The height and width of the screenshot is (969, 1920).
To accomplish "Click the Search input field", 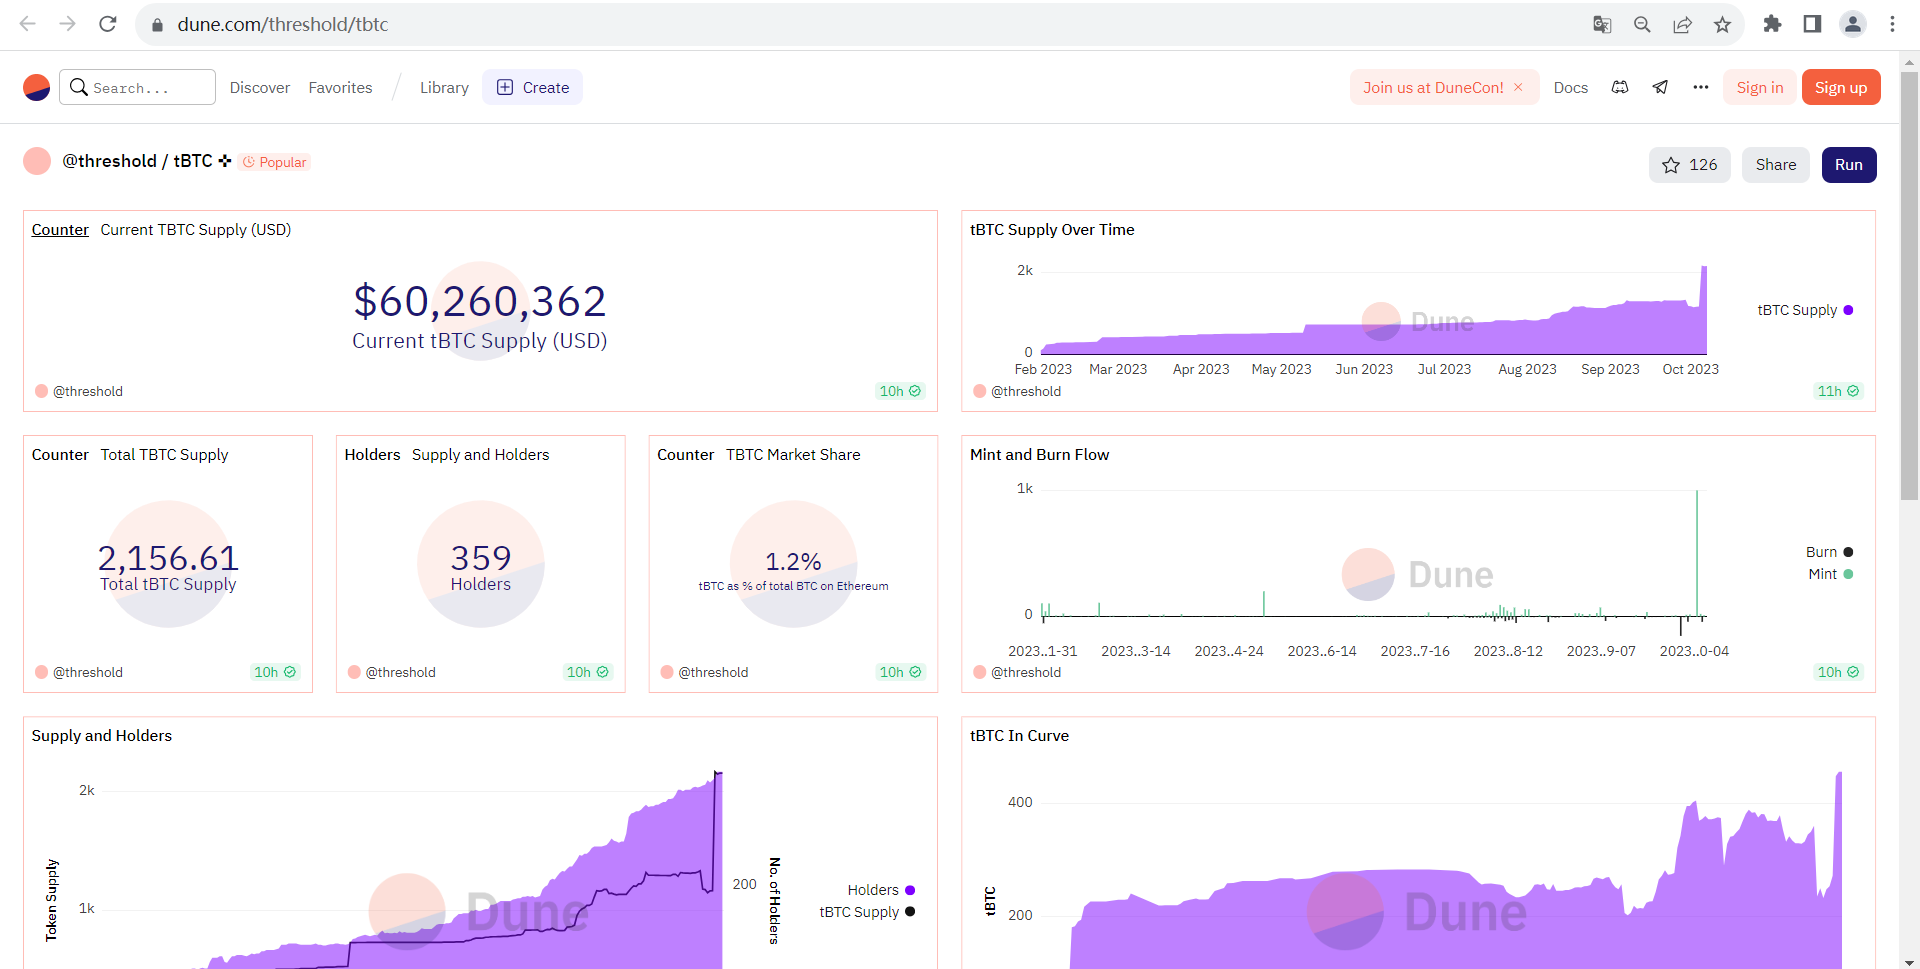I will coord(138,87).
